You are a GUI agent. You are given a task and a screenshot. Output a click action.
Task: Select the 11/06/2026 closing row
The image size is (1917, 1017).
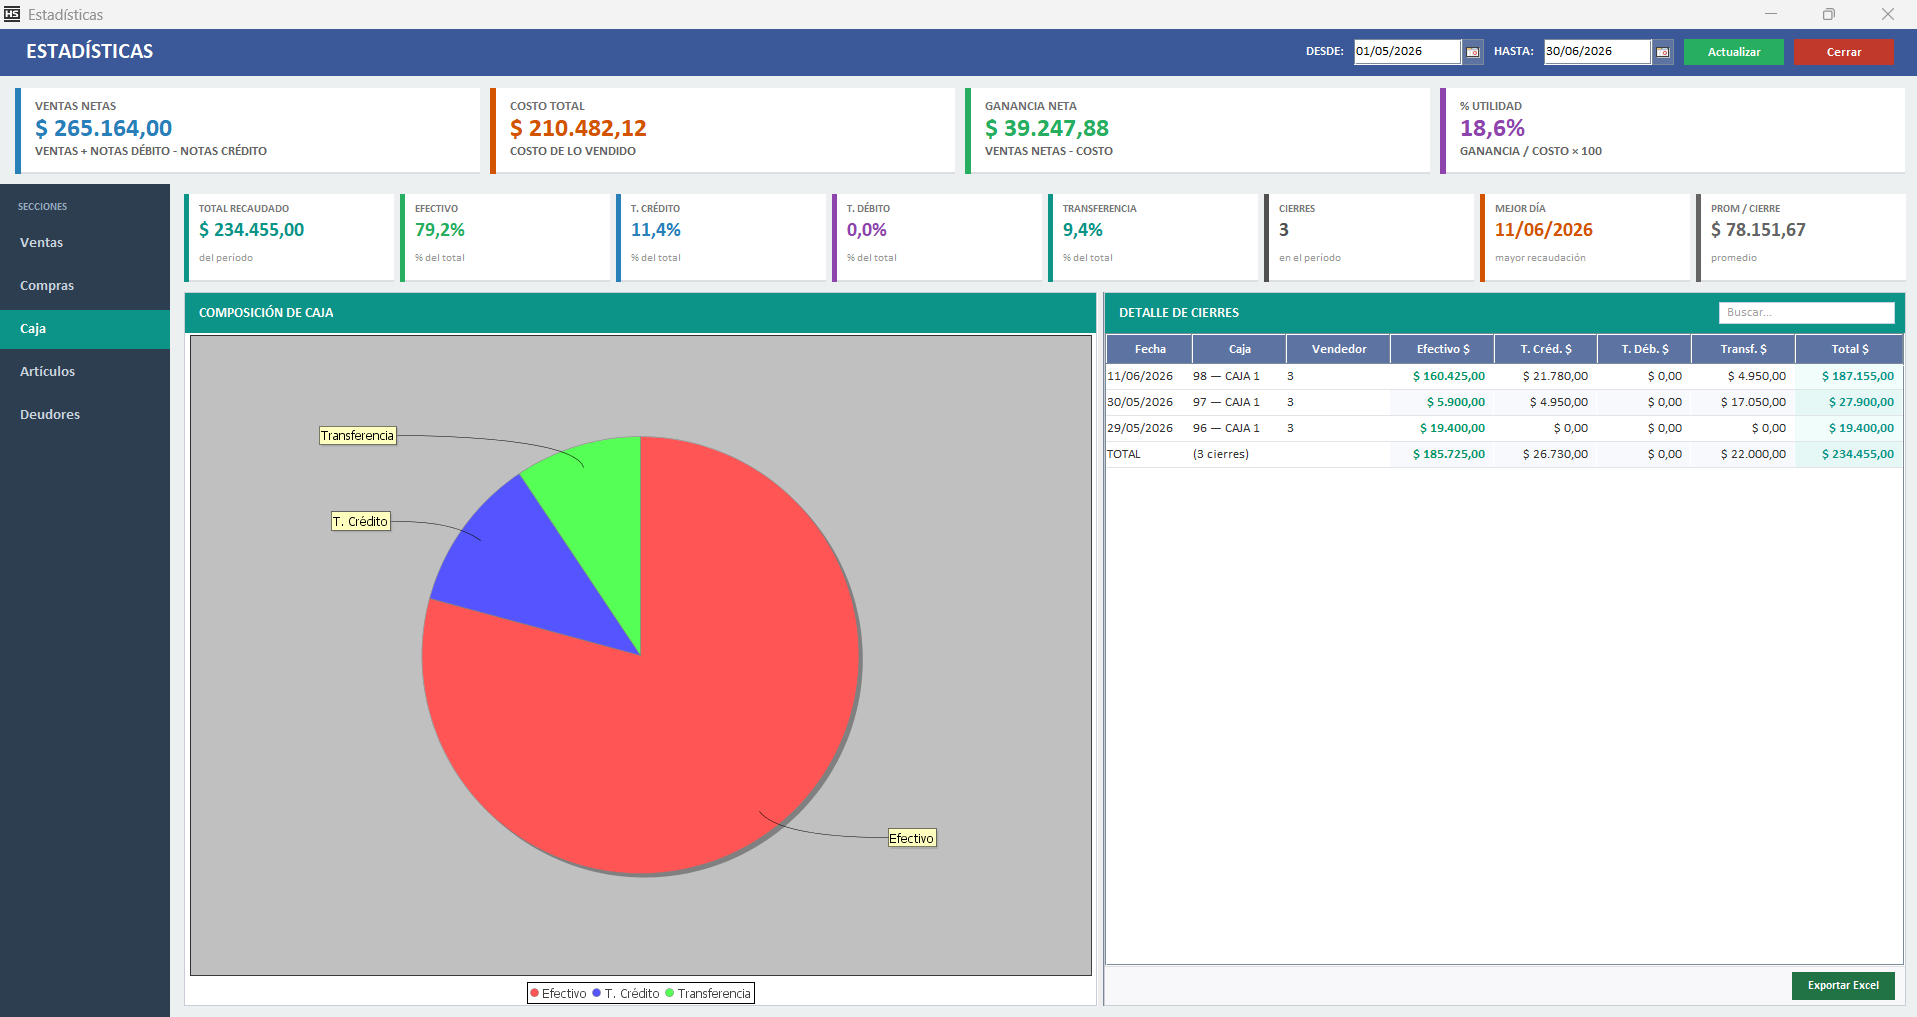pos(1504,377)
